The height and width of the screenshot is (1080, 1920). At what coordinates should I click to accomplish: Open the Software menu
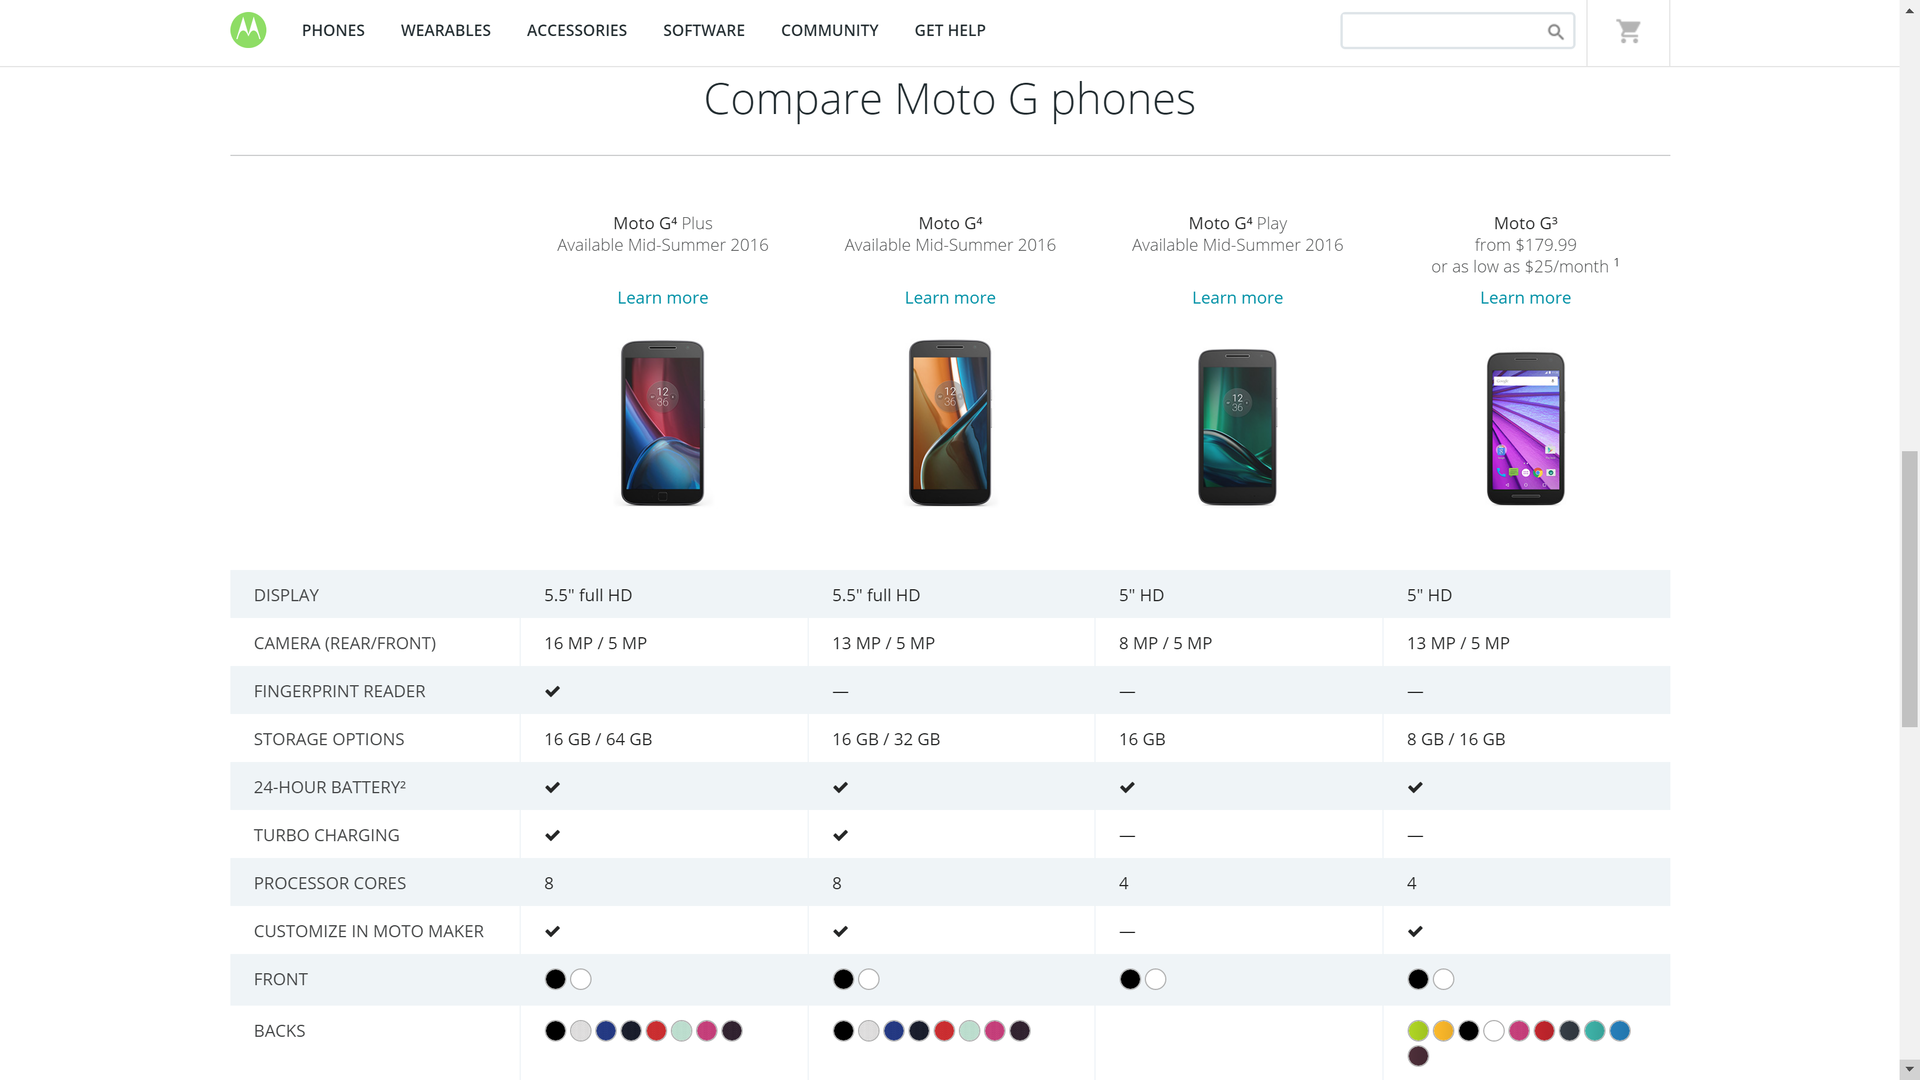[704, 31]
